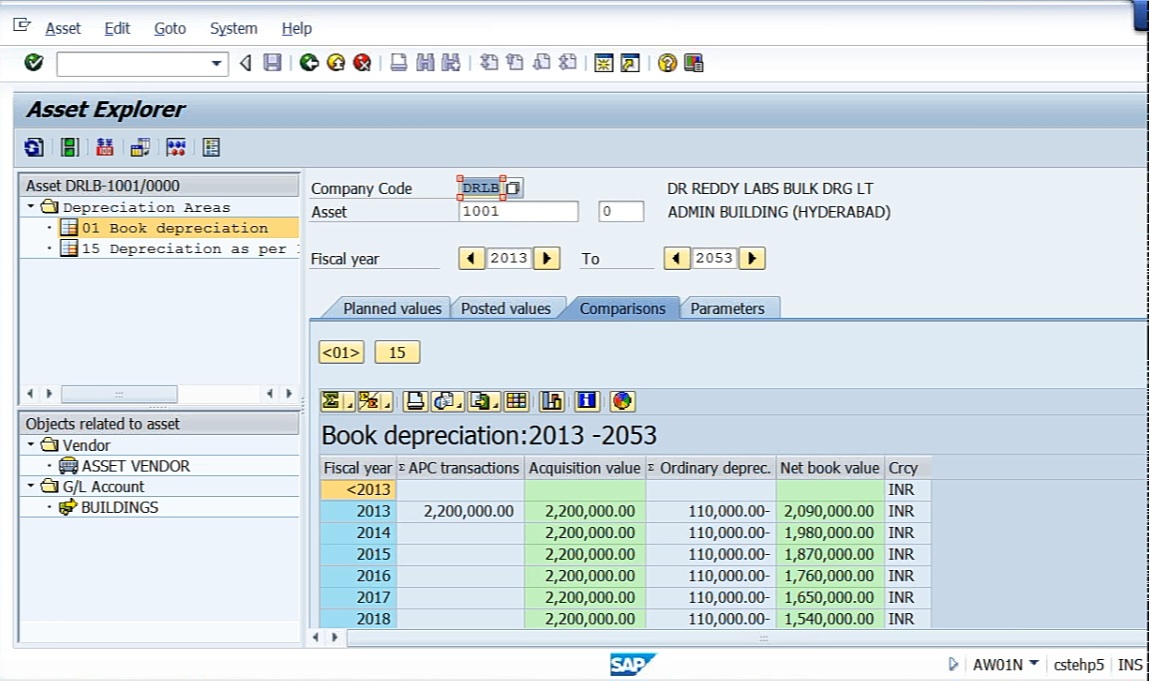This screenshot has width=1149, height=681.
Task: Collapse the Depreciation Areas folder
Action: [31, 207]
